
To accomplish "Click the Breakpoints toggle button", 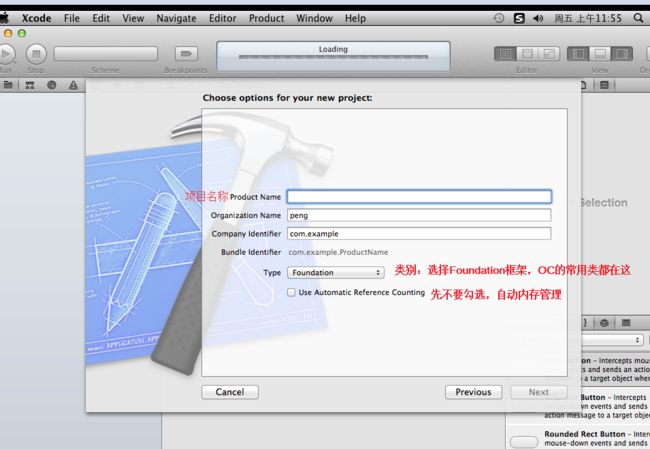I will (x=186, y=53).
